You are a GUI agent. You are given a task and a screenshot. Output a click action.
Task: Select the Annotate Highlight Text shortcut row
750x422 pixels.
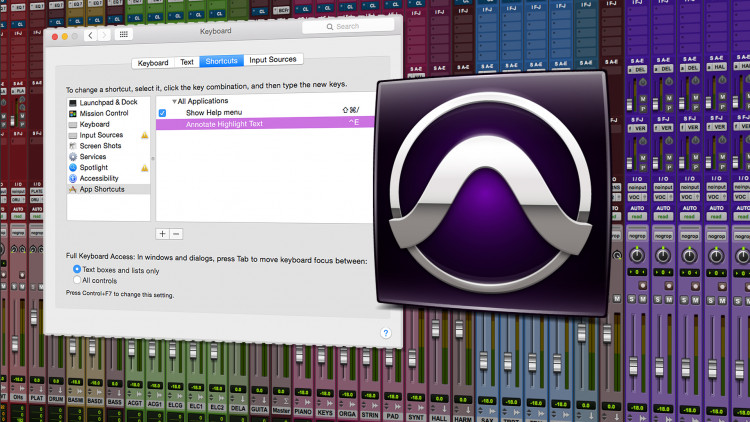pos(265,123)
